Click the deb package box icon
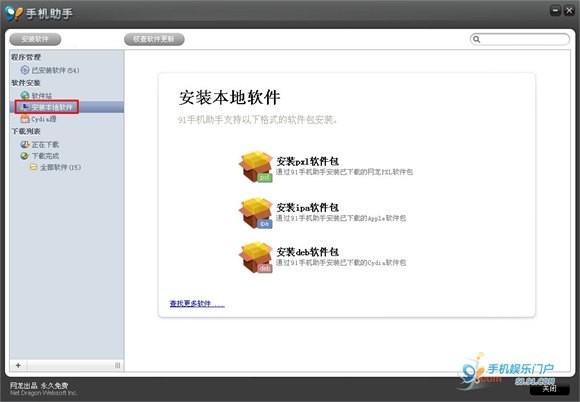The height and width of the screenshot is (402, 580). click(256, 257)
